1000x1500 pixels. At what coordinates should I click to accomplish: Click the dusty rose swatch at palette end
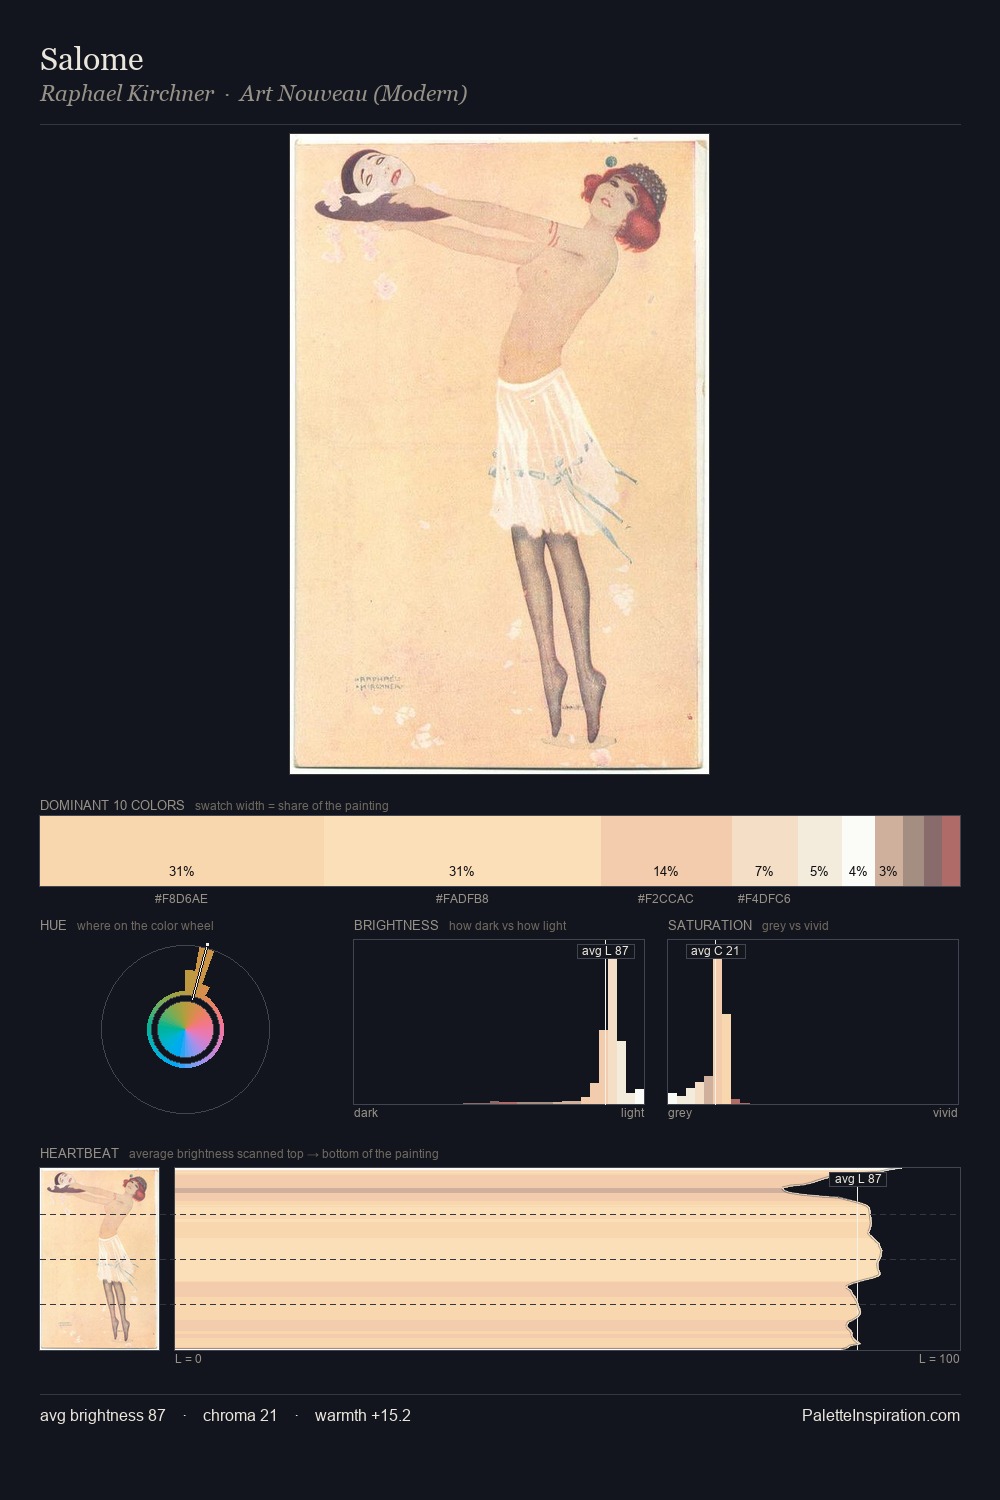click(x=951, y=851)
